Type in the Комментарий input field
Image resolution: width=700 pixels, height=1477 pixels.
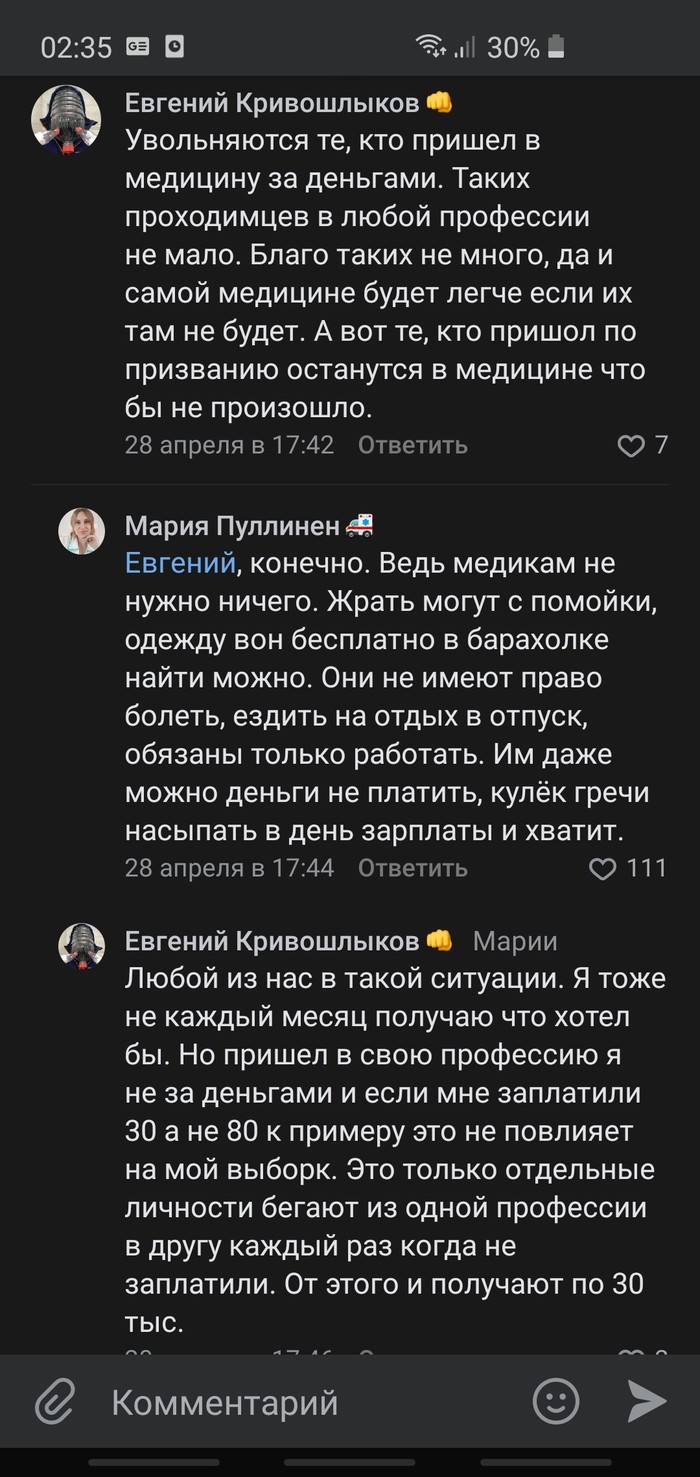[300, 1402]
